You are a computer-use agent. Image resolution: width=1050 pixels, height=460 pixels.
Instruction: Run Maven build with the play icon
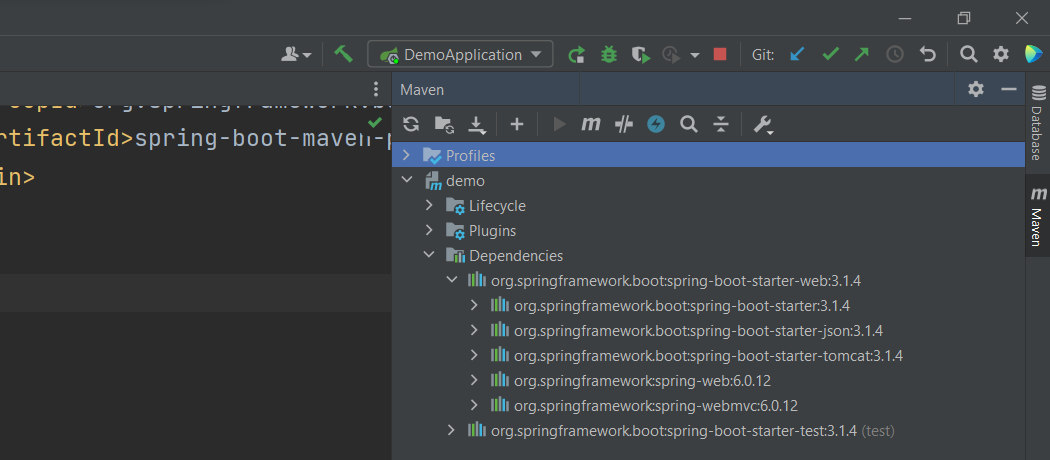pyautogui.click(x=559, y=124)
